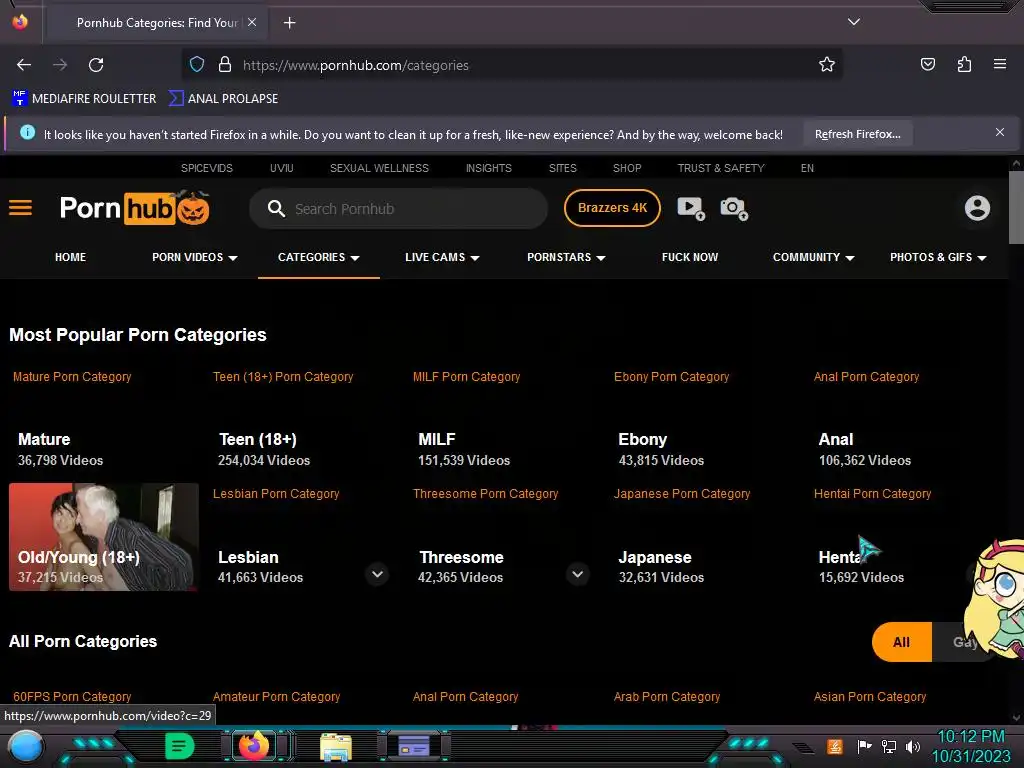Open the Windows Start orb

tap(26, 747)
